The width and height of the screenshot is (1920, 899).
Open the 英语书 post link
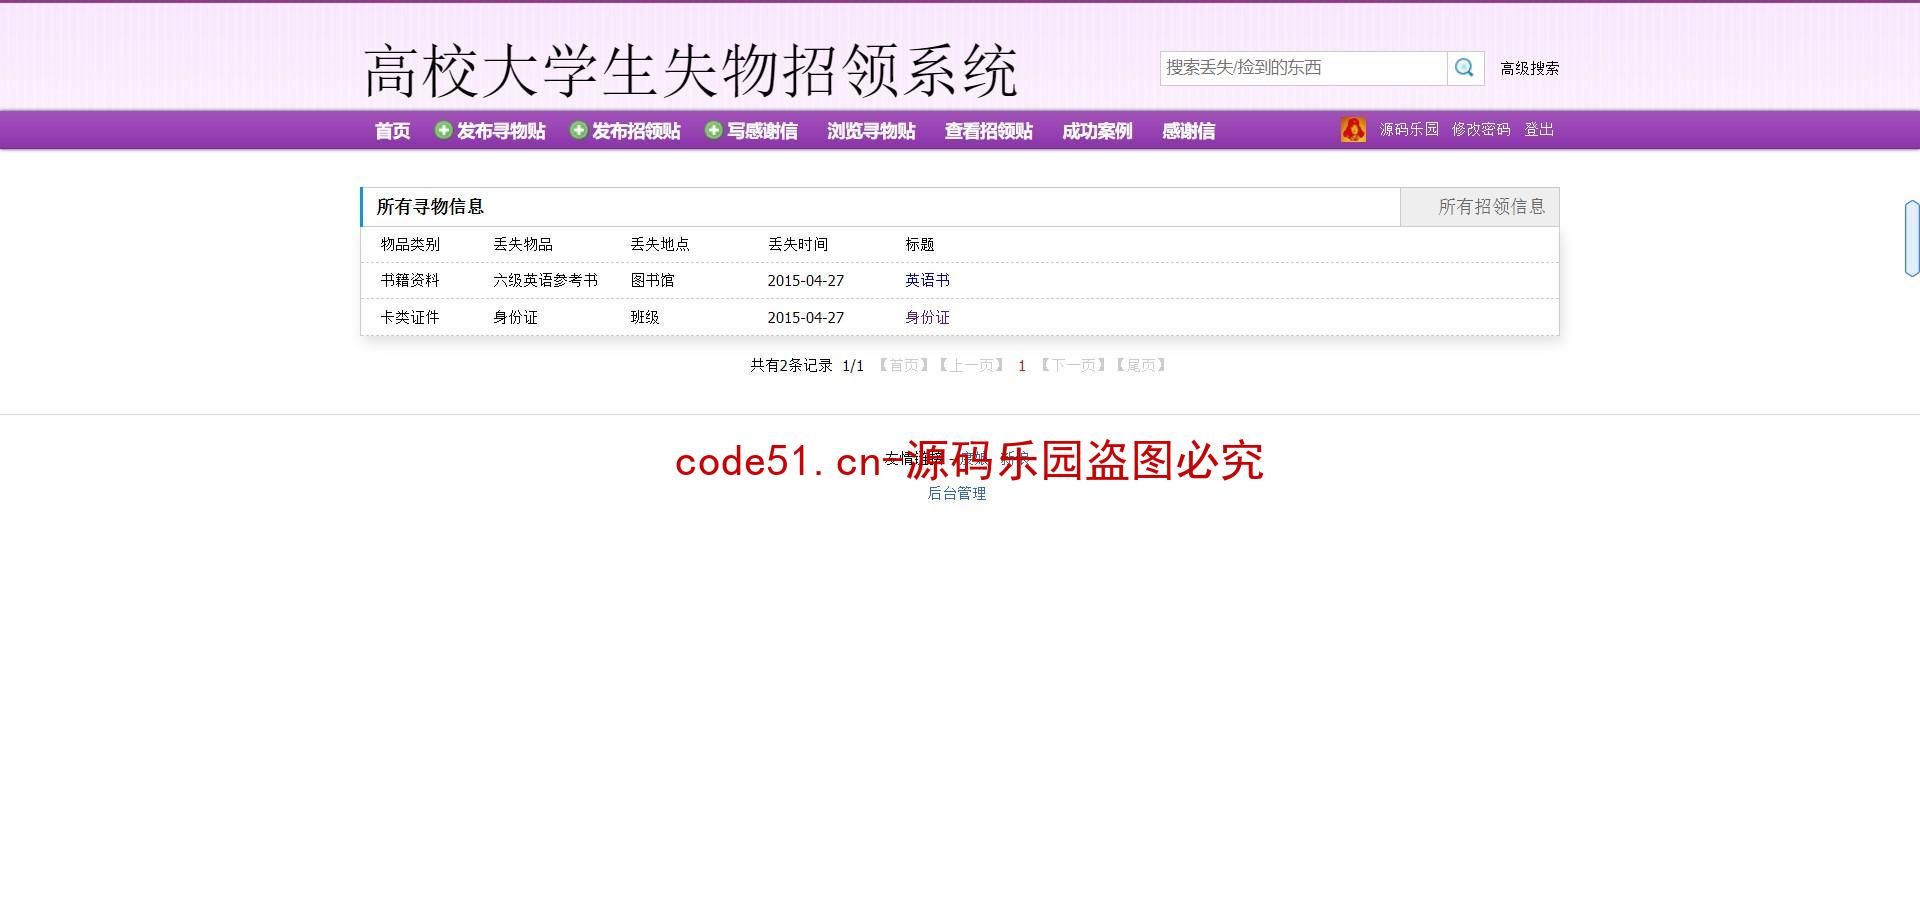pyautogui.click(x=927, y=281)
